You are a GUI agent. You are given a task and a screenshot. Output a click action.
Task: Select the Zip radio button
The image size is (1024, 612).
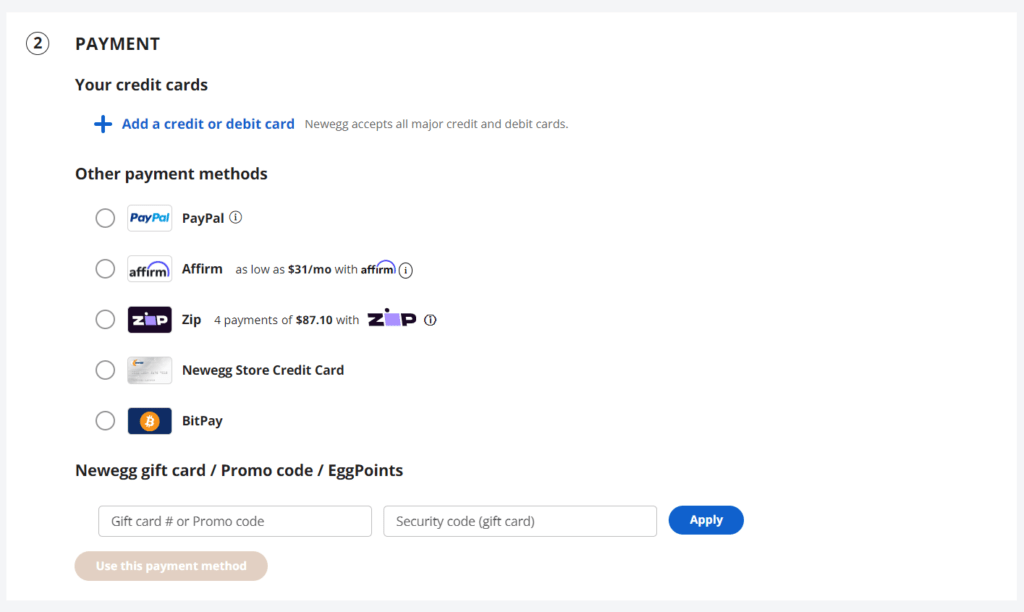pos(105,319)
